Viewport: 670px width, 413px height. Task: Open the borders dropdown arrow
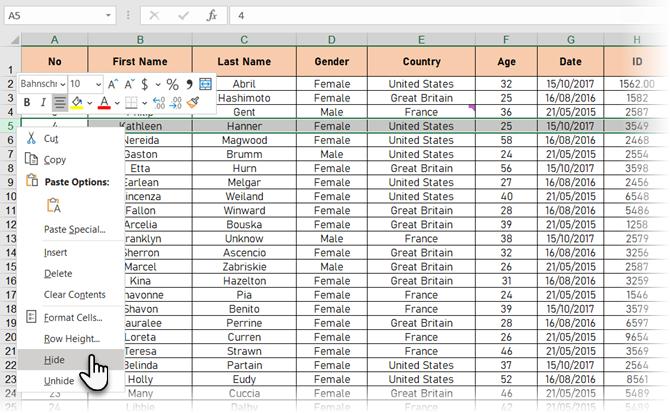(x=144, y=103)
